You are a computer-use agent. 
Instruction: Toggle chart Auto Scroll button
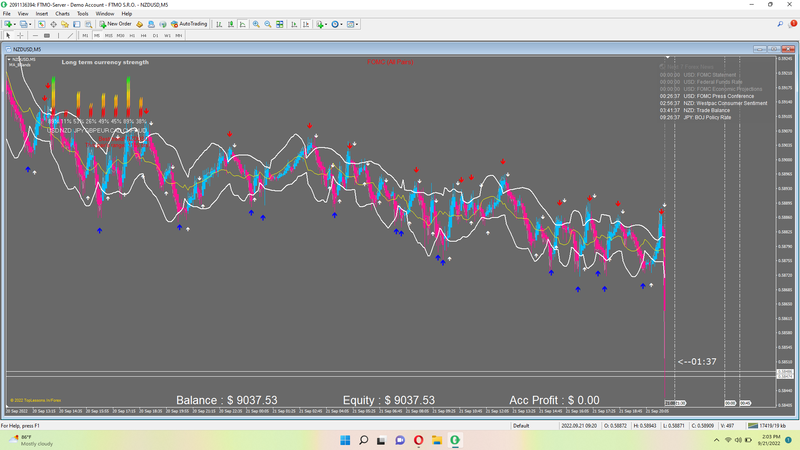pos(293,23)
